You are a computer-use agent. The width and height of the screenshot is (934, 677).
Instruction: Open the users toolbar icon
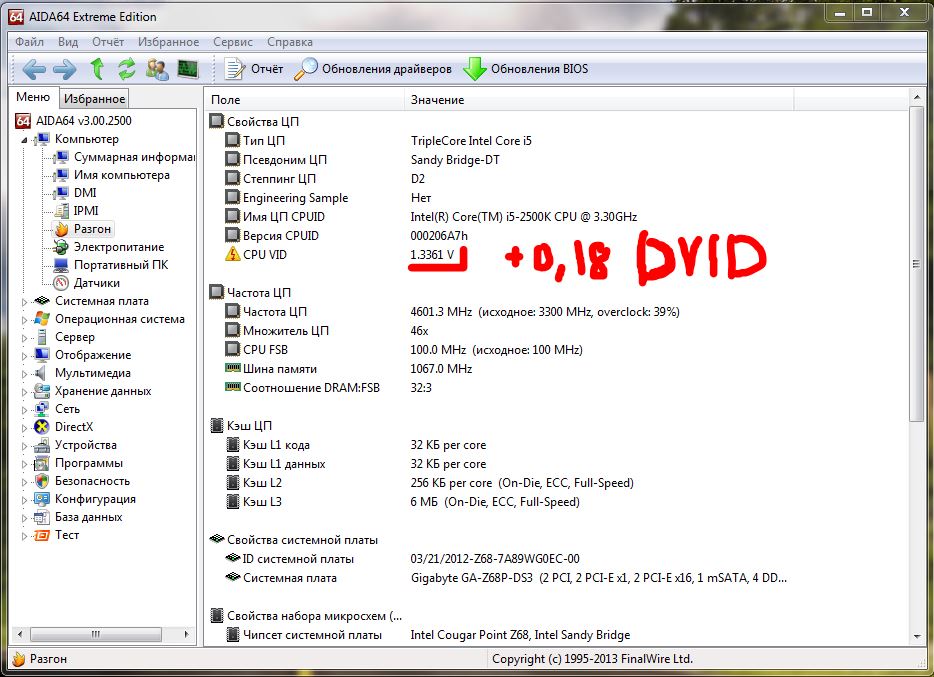[x=157, y=69]
